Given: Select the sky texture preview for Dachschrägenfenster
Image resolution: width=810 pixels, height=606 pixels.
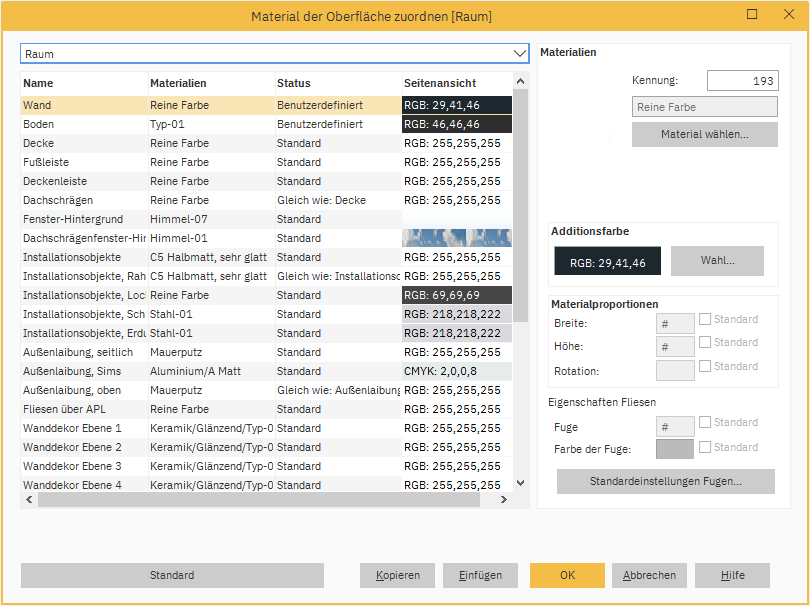Looking at the screenshot, I should click(x=456, y=238).
